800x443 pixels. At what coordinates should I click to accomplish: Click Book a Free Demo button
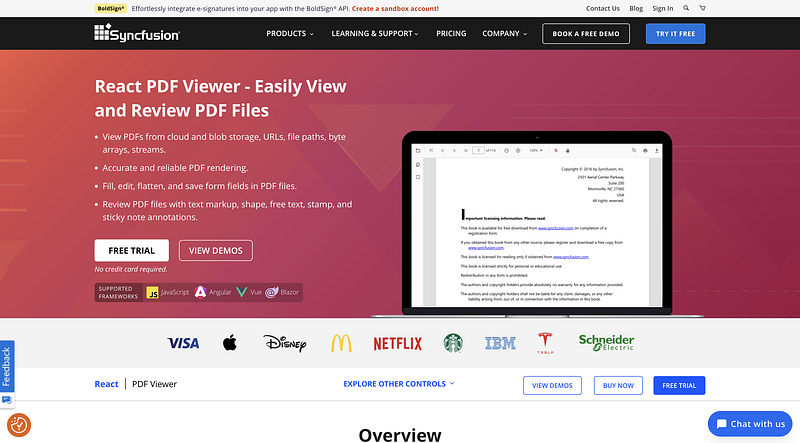[586, 34]
